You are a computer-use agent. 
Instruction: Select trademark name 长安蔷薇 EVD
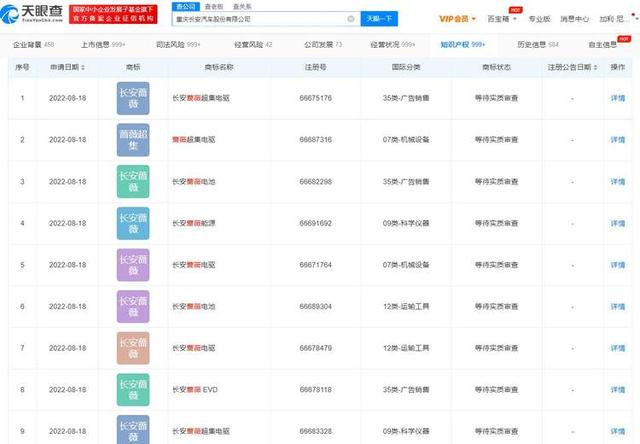(195, 390)
